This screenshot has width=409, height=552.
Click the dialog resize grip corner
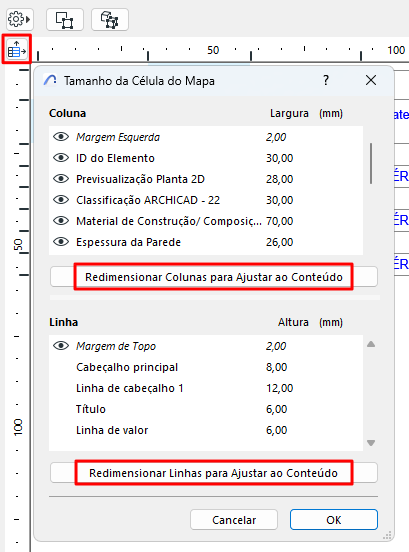pos(387,536)
